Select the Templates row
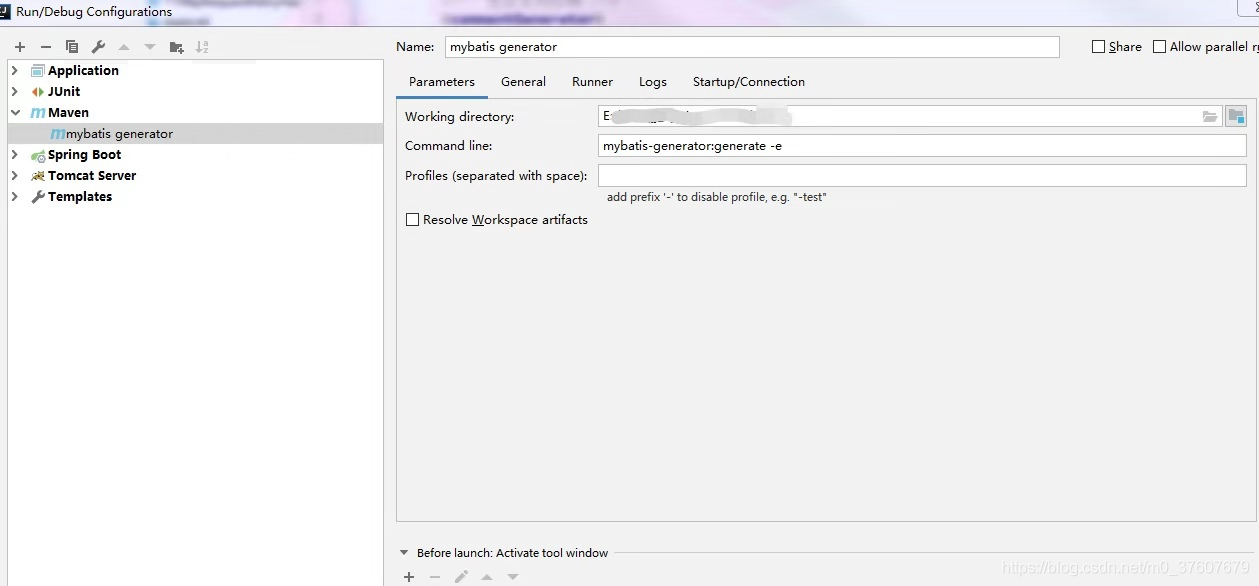1259x586 pixels. click(x=195, y=197)
